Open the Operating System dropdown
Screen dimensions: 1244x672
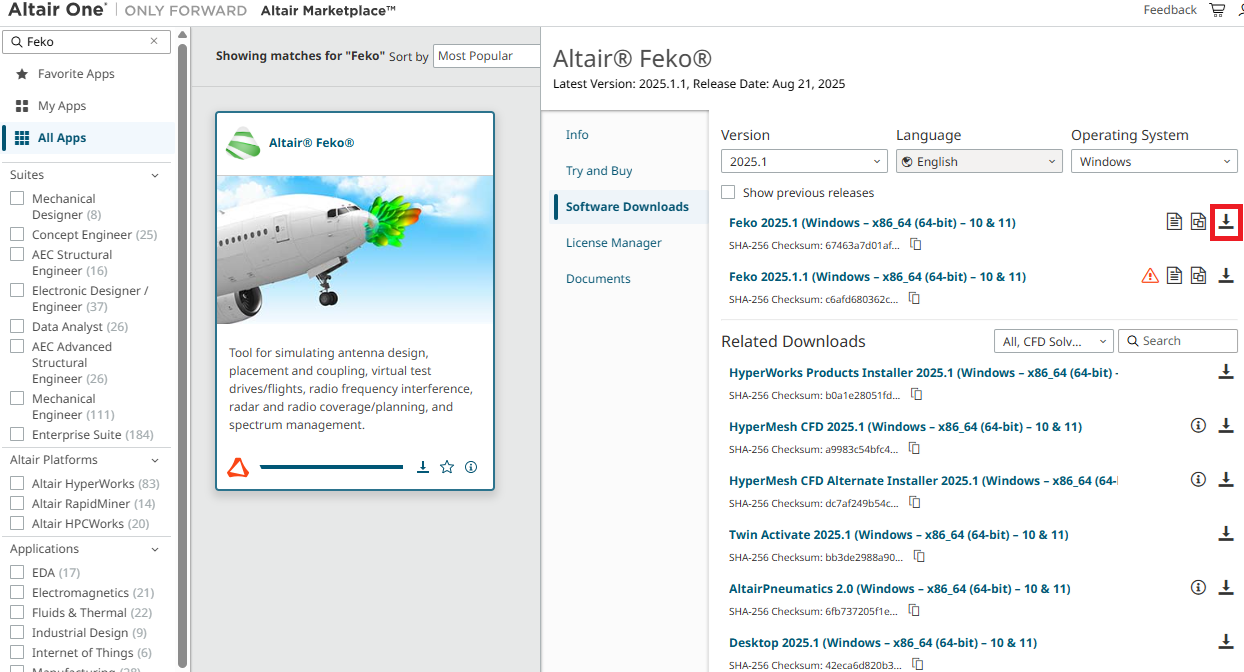[1154, 161]
